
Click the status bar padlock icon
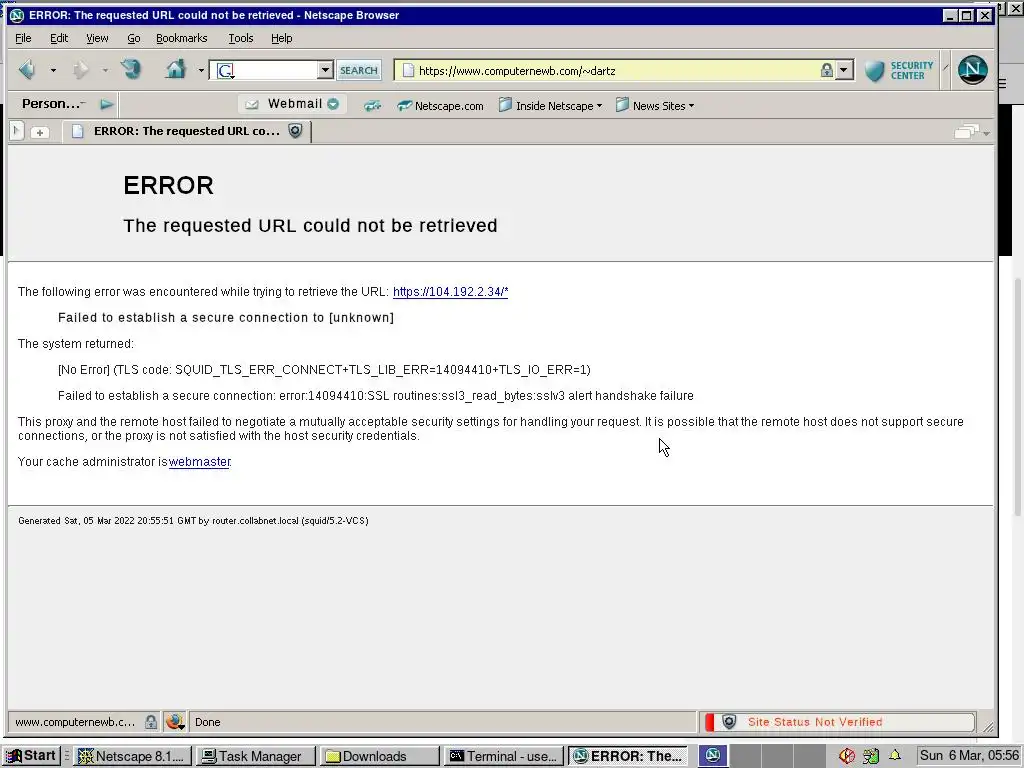(151, 722)
